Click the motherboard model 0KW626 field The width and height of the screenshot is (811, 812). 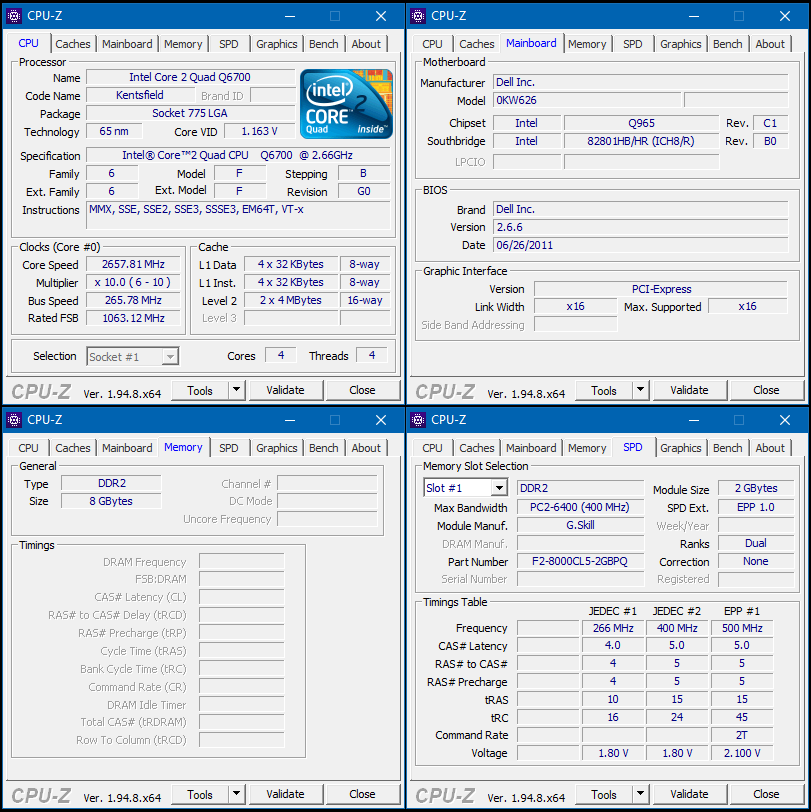click(x=587, y=100)
